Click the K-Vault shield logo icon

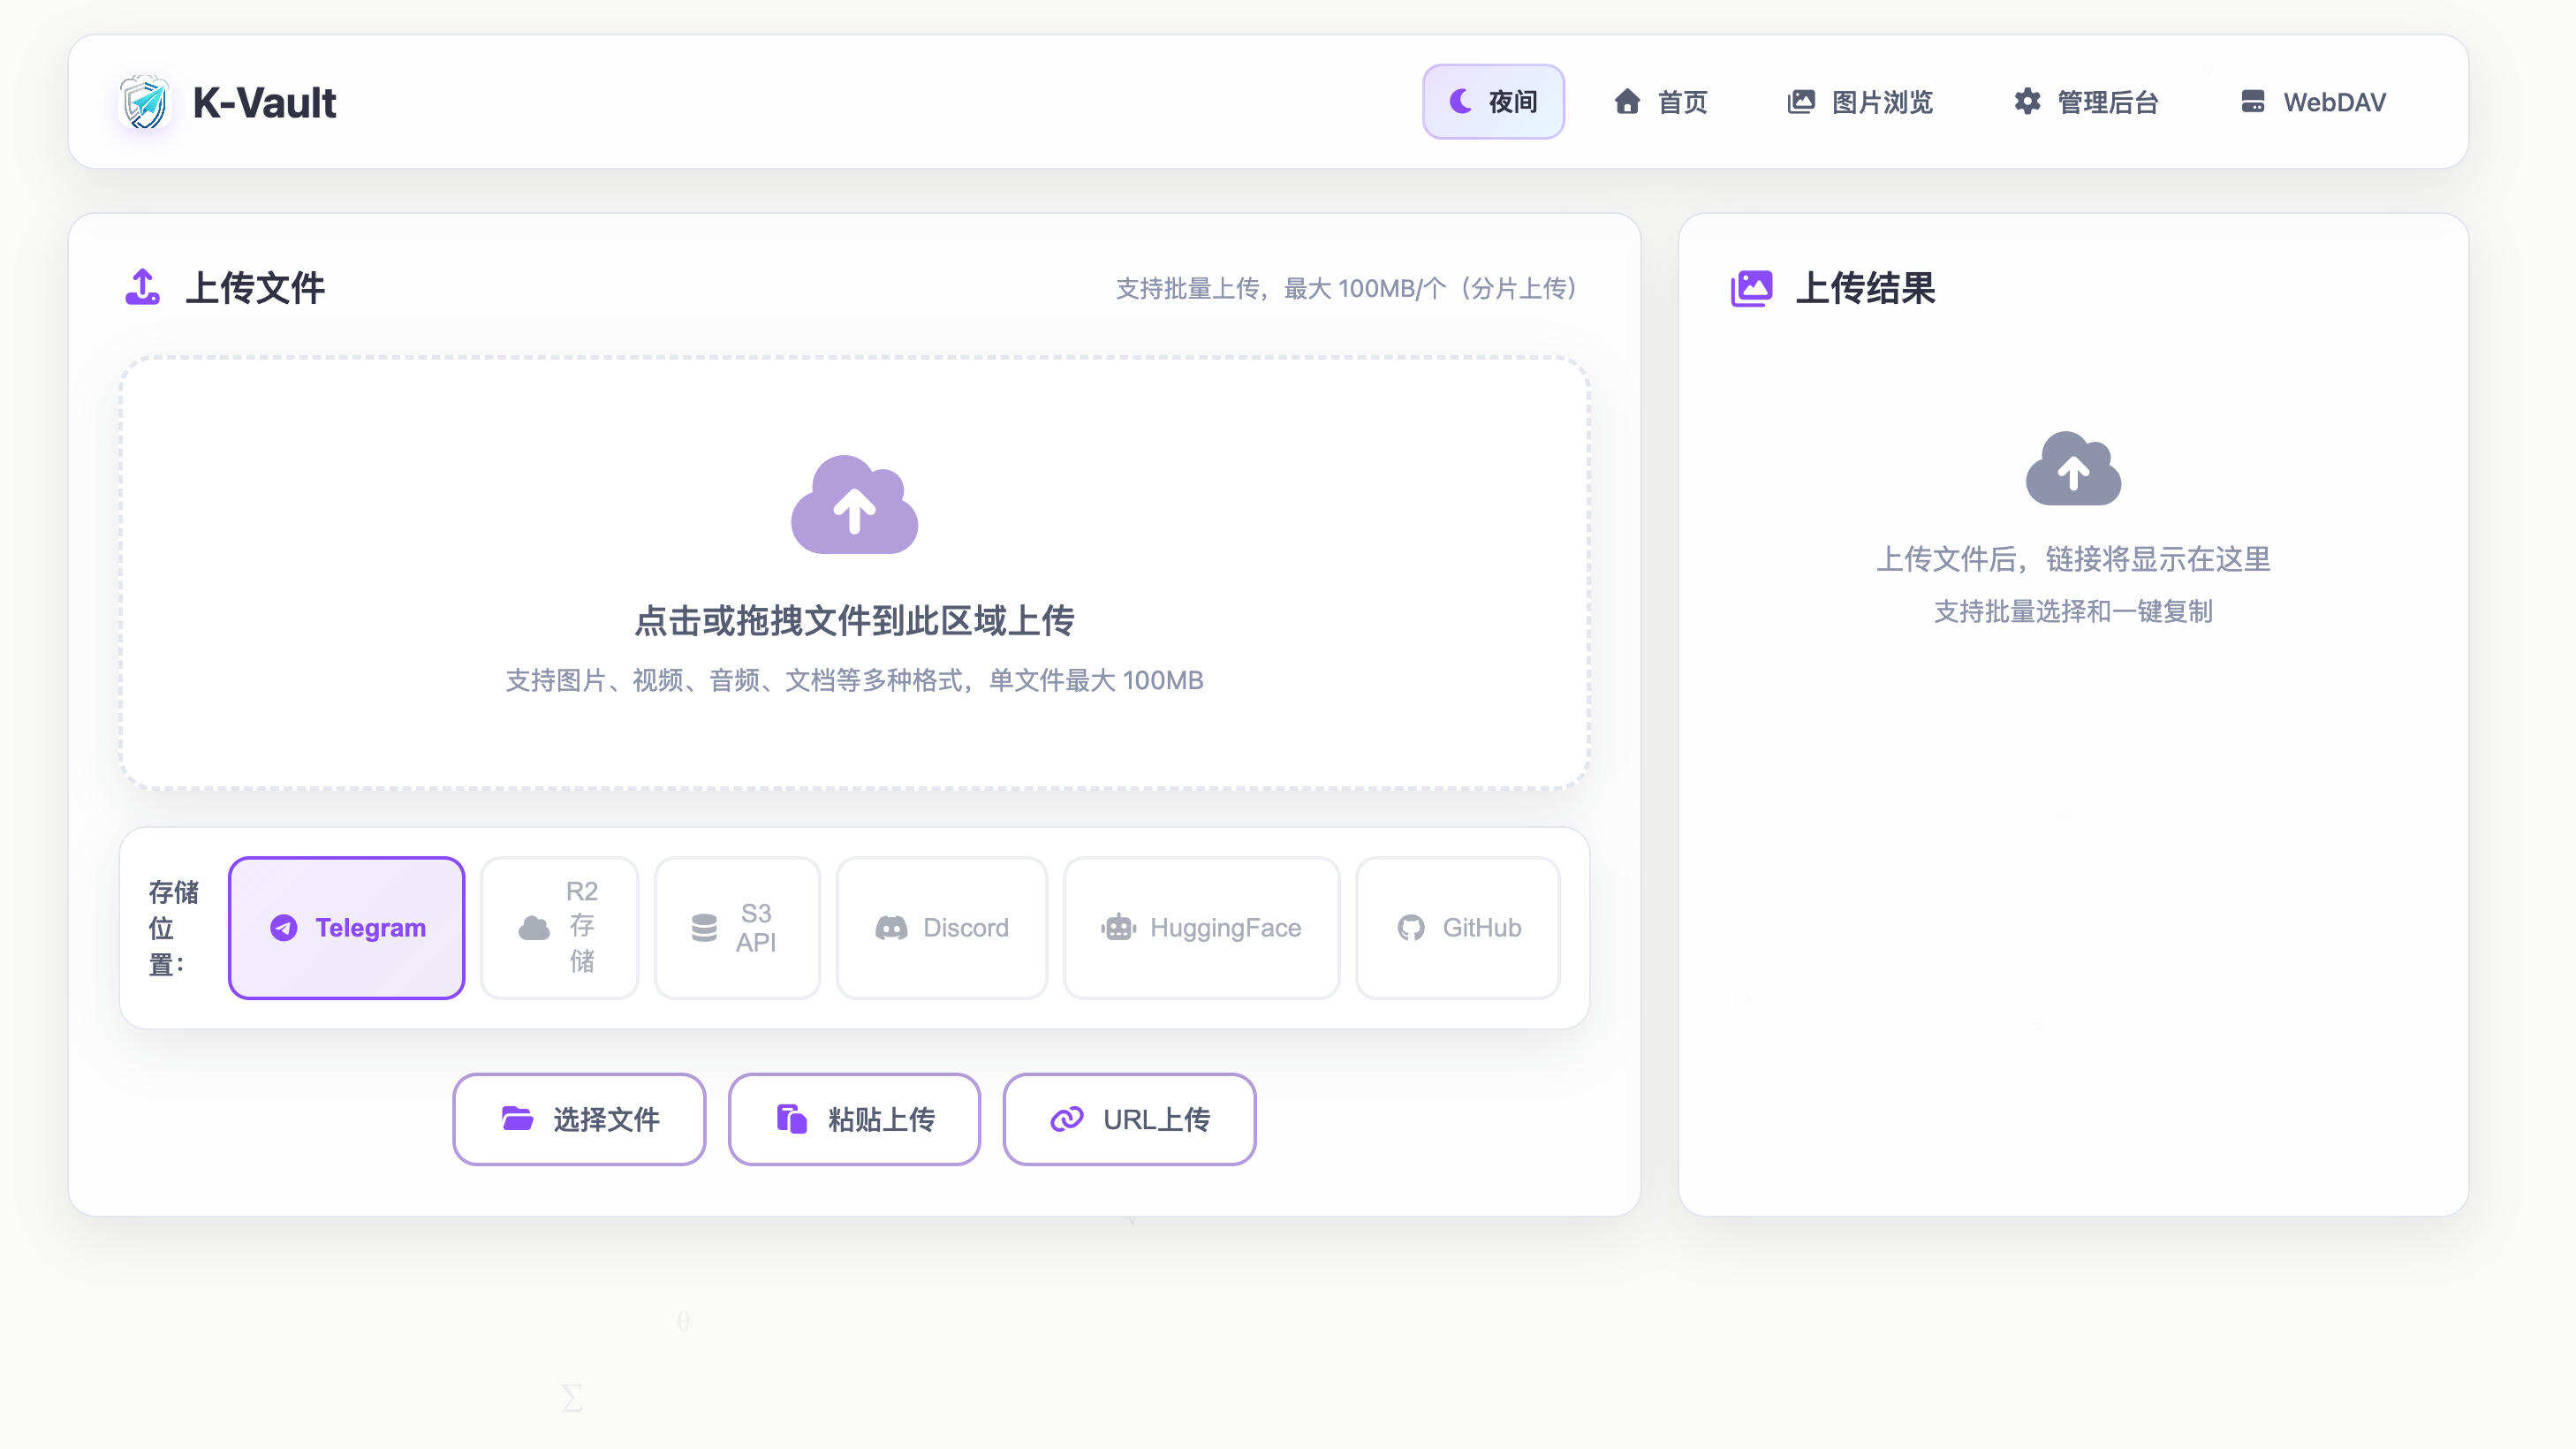pyautogui.click(x=143, y=101)
